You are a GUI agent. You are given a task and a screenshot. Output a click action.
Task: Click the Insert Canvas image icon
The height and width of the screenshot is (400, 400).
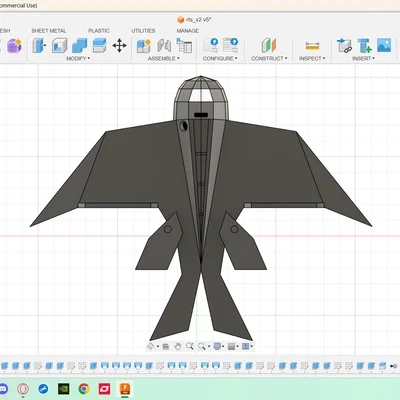[384, 45]
